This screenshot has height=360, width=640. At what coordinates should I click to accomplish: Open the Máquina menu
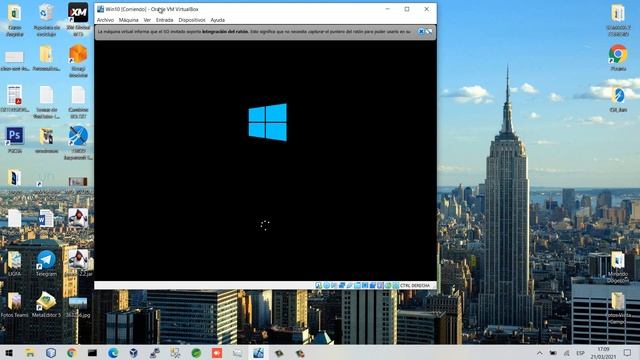[x=128, y=20]
